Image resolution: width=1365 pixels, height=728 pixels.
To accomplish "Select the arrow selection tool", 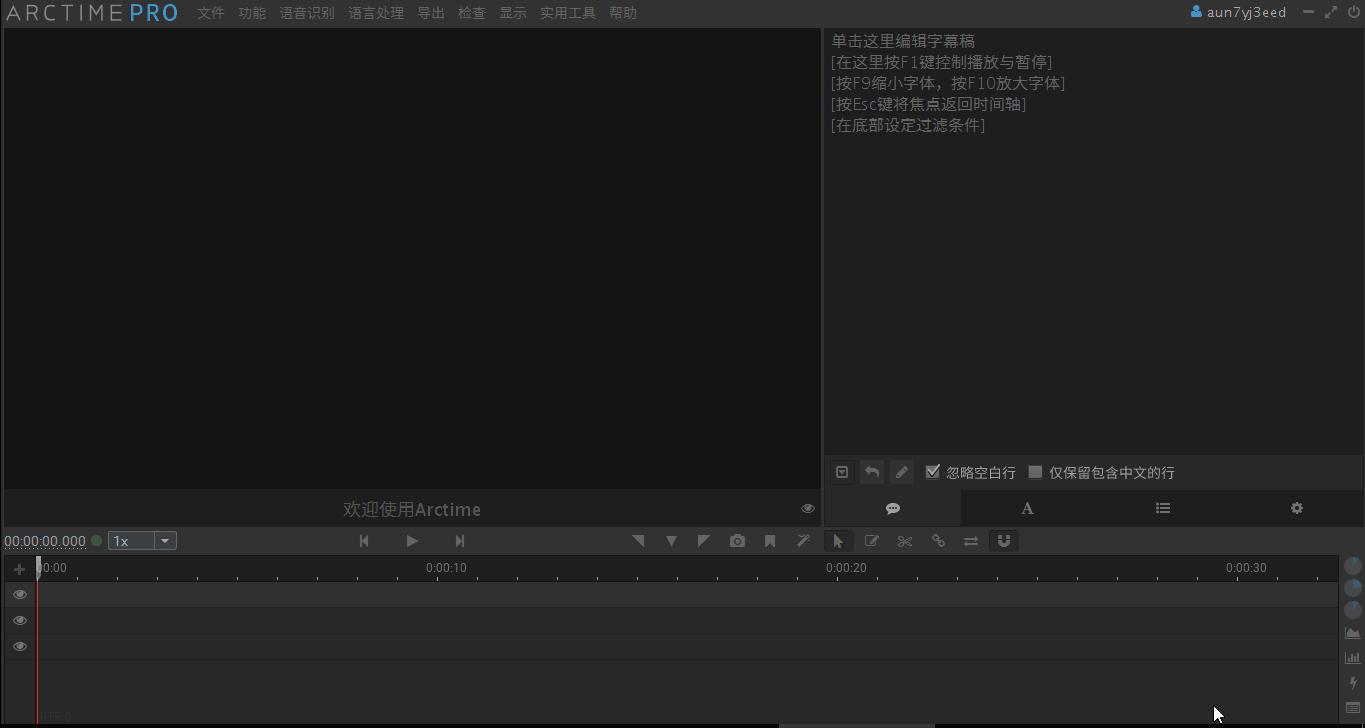I will [838, 540].
